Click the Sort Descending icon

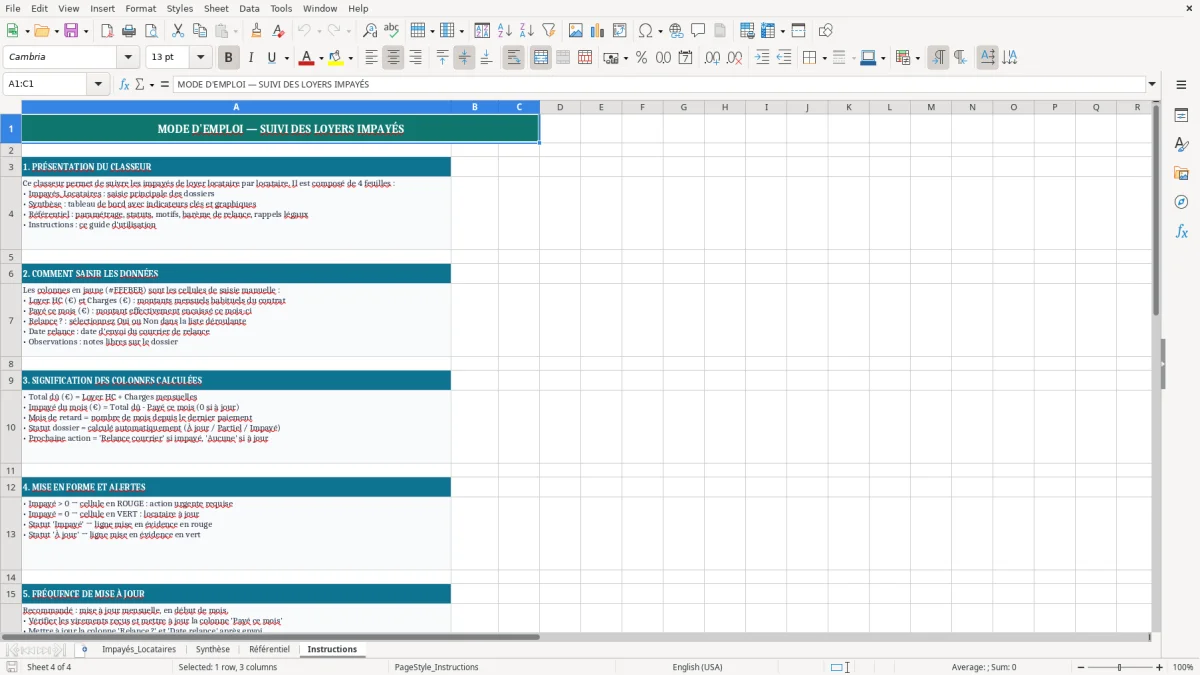[x=527, y=31]
